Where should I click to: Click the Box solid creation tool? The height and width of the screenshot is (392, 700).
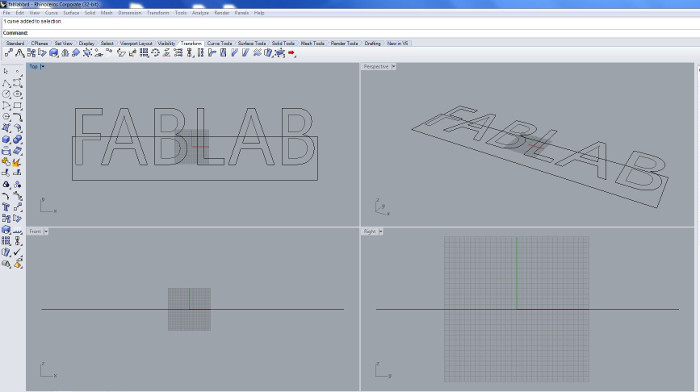[6, 140]
